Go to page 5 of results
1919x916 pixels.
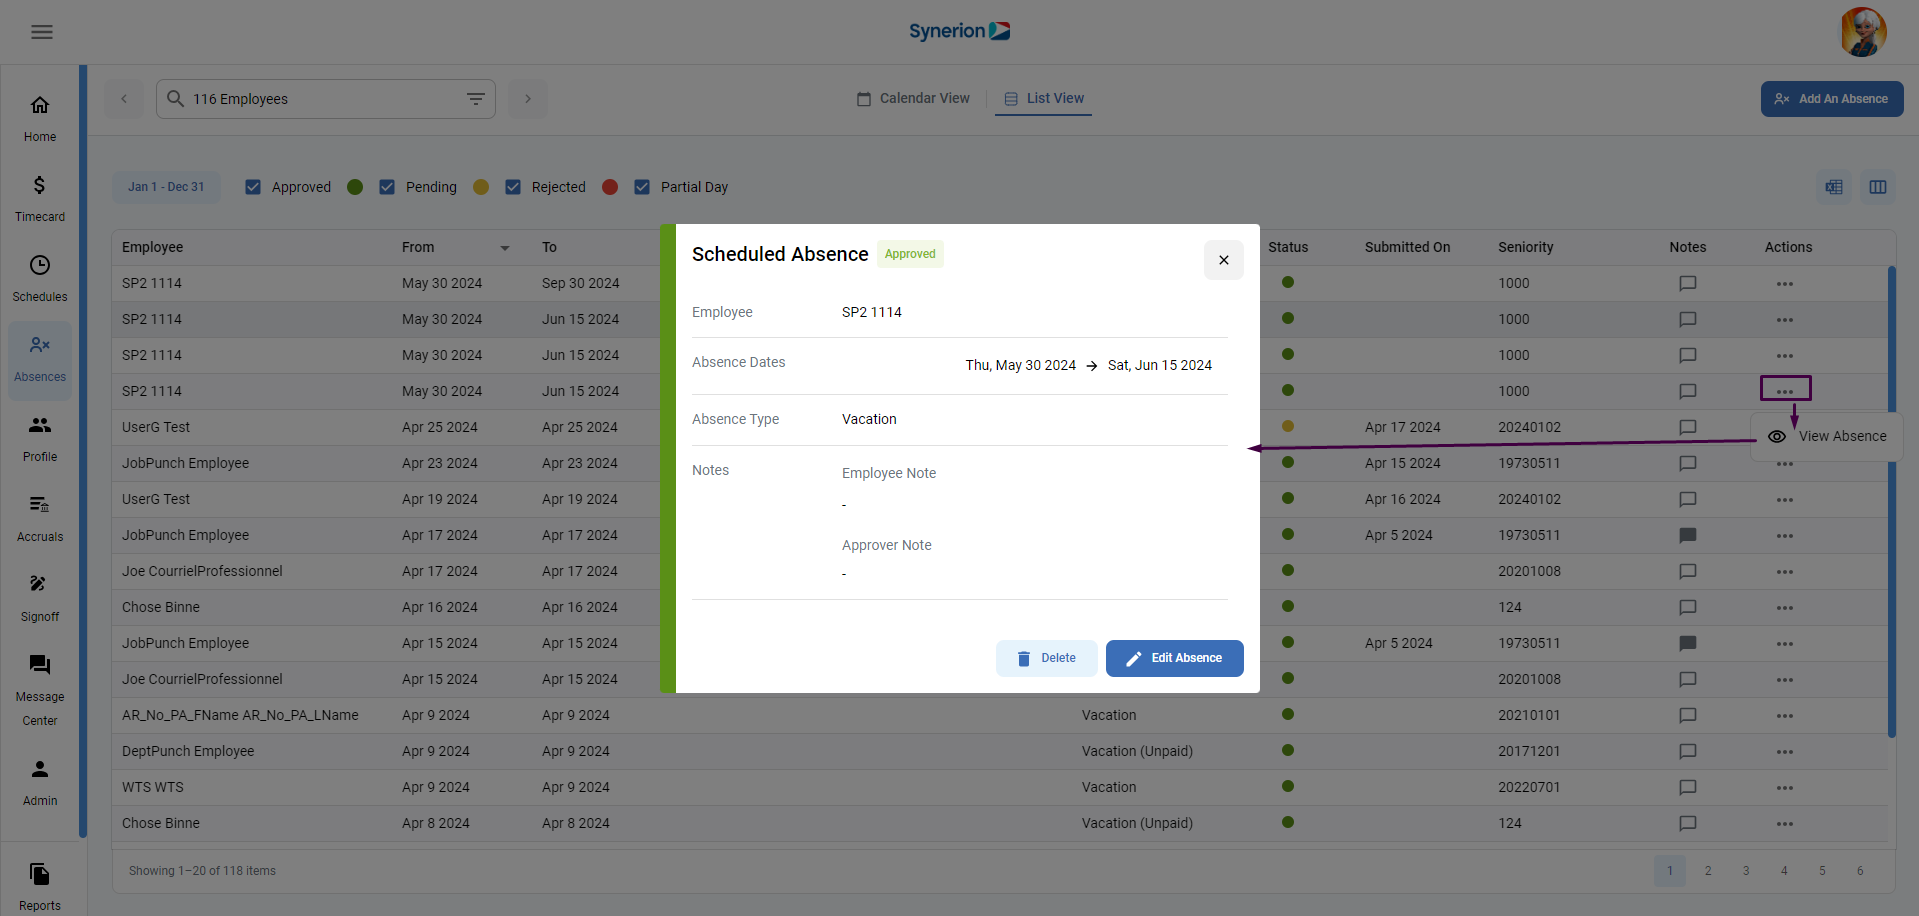coord(1822,871)
